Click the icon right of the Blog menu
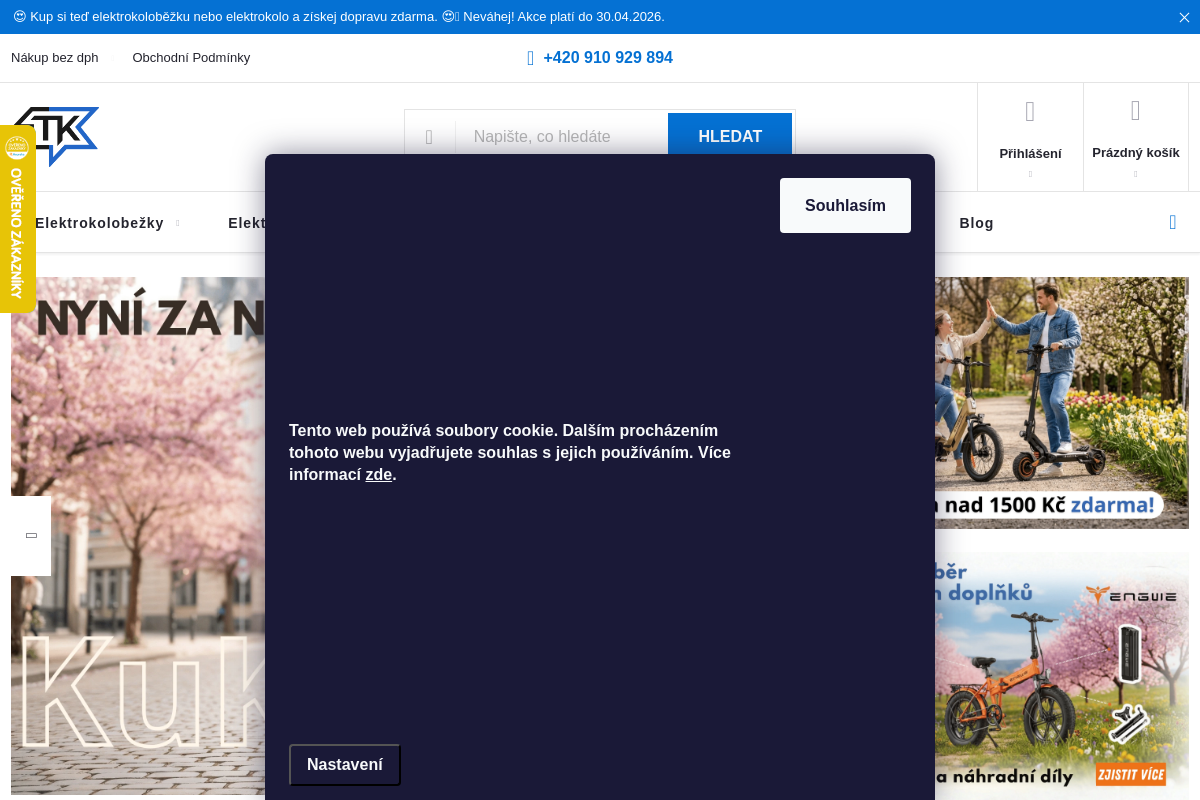The image size is (1200, 800). (1173, 222)
